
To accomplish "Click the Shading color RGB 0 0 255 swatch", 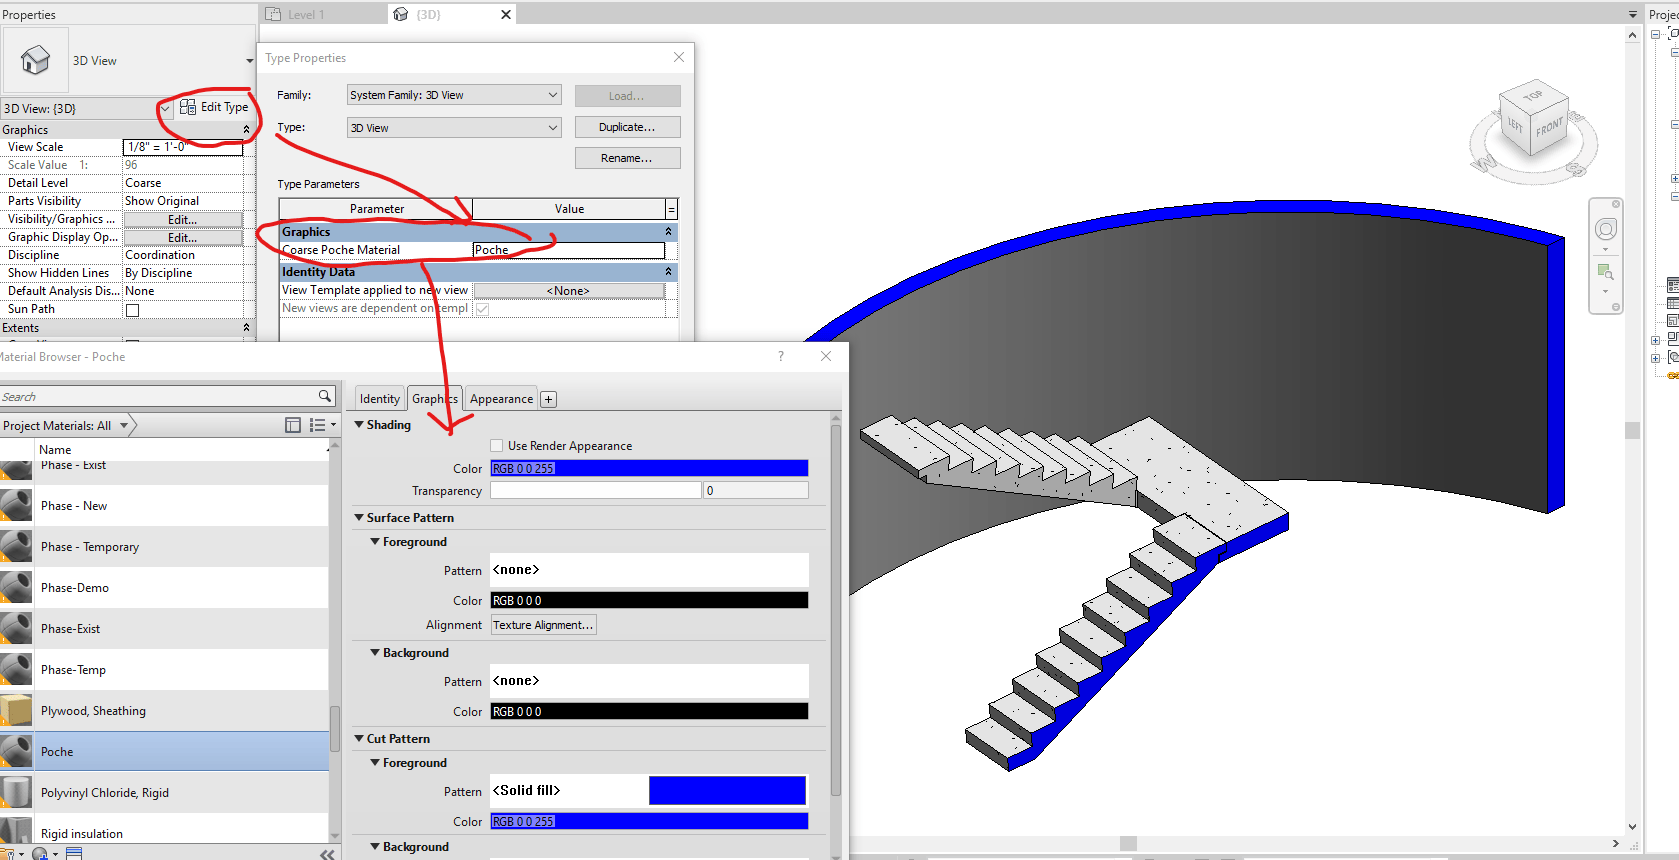I will click(x=649, y=468).
